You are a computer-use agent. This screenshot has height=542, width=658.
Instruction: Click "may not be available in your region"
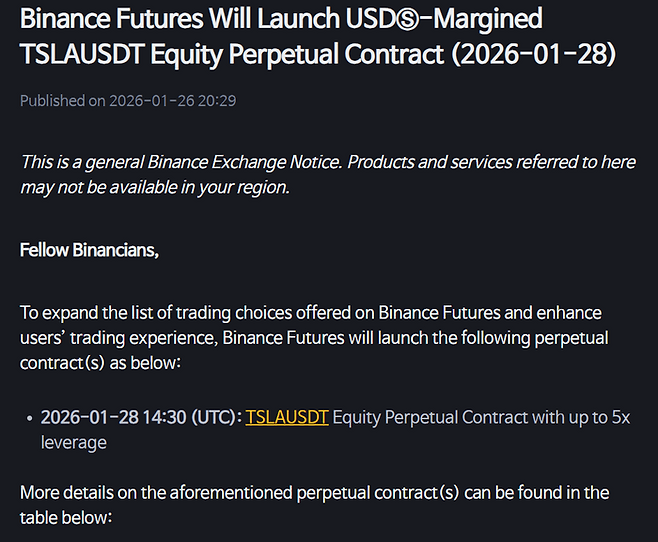click(x=155, y=187)
